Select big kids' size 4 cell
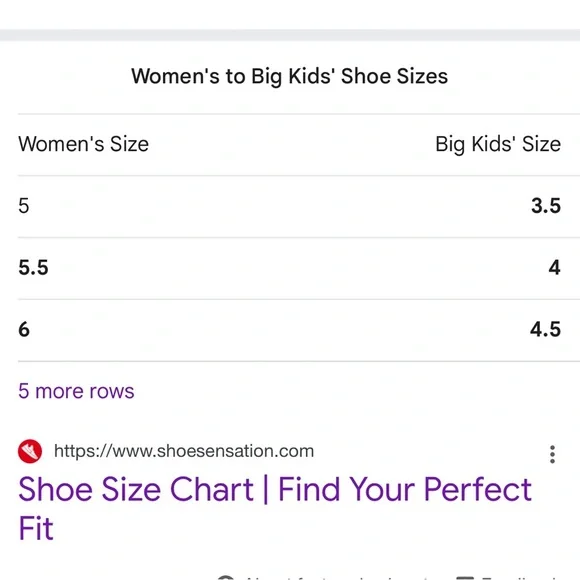Screen dimensions: 580x580 point(554,267)
